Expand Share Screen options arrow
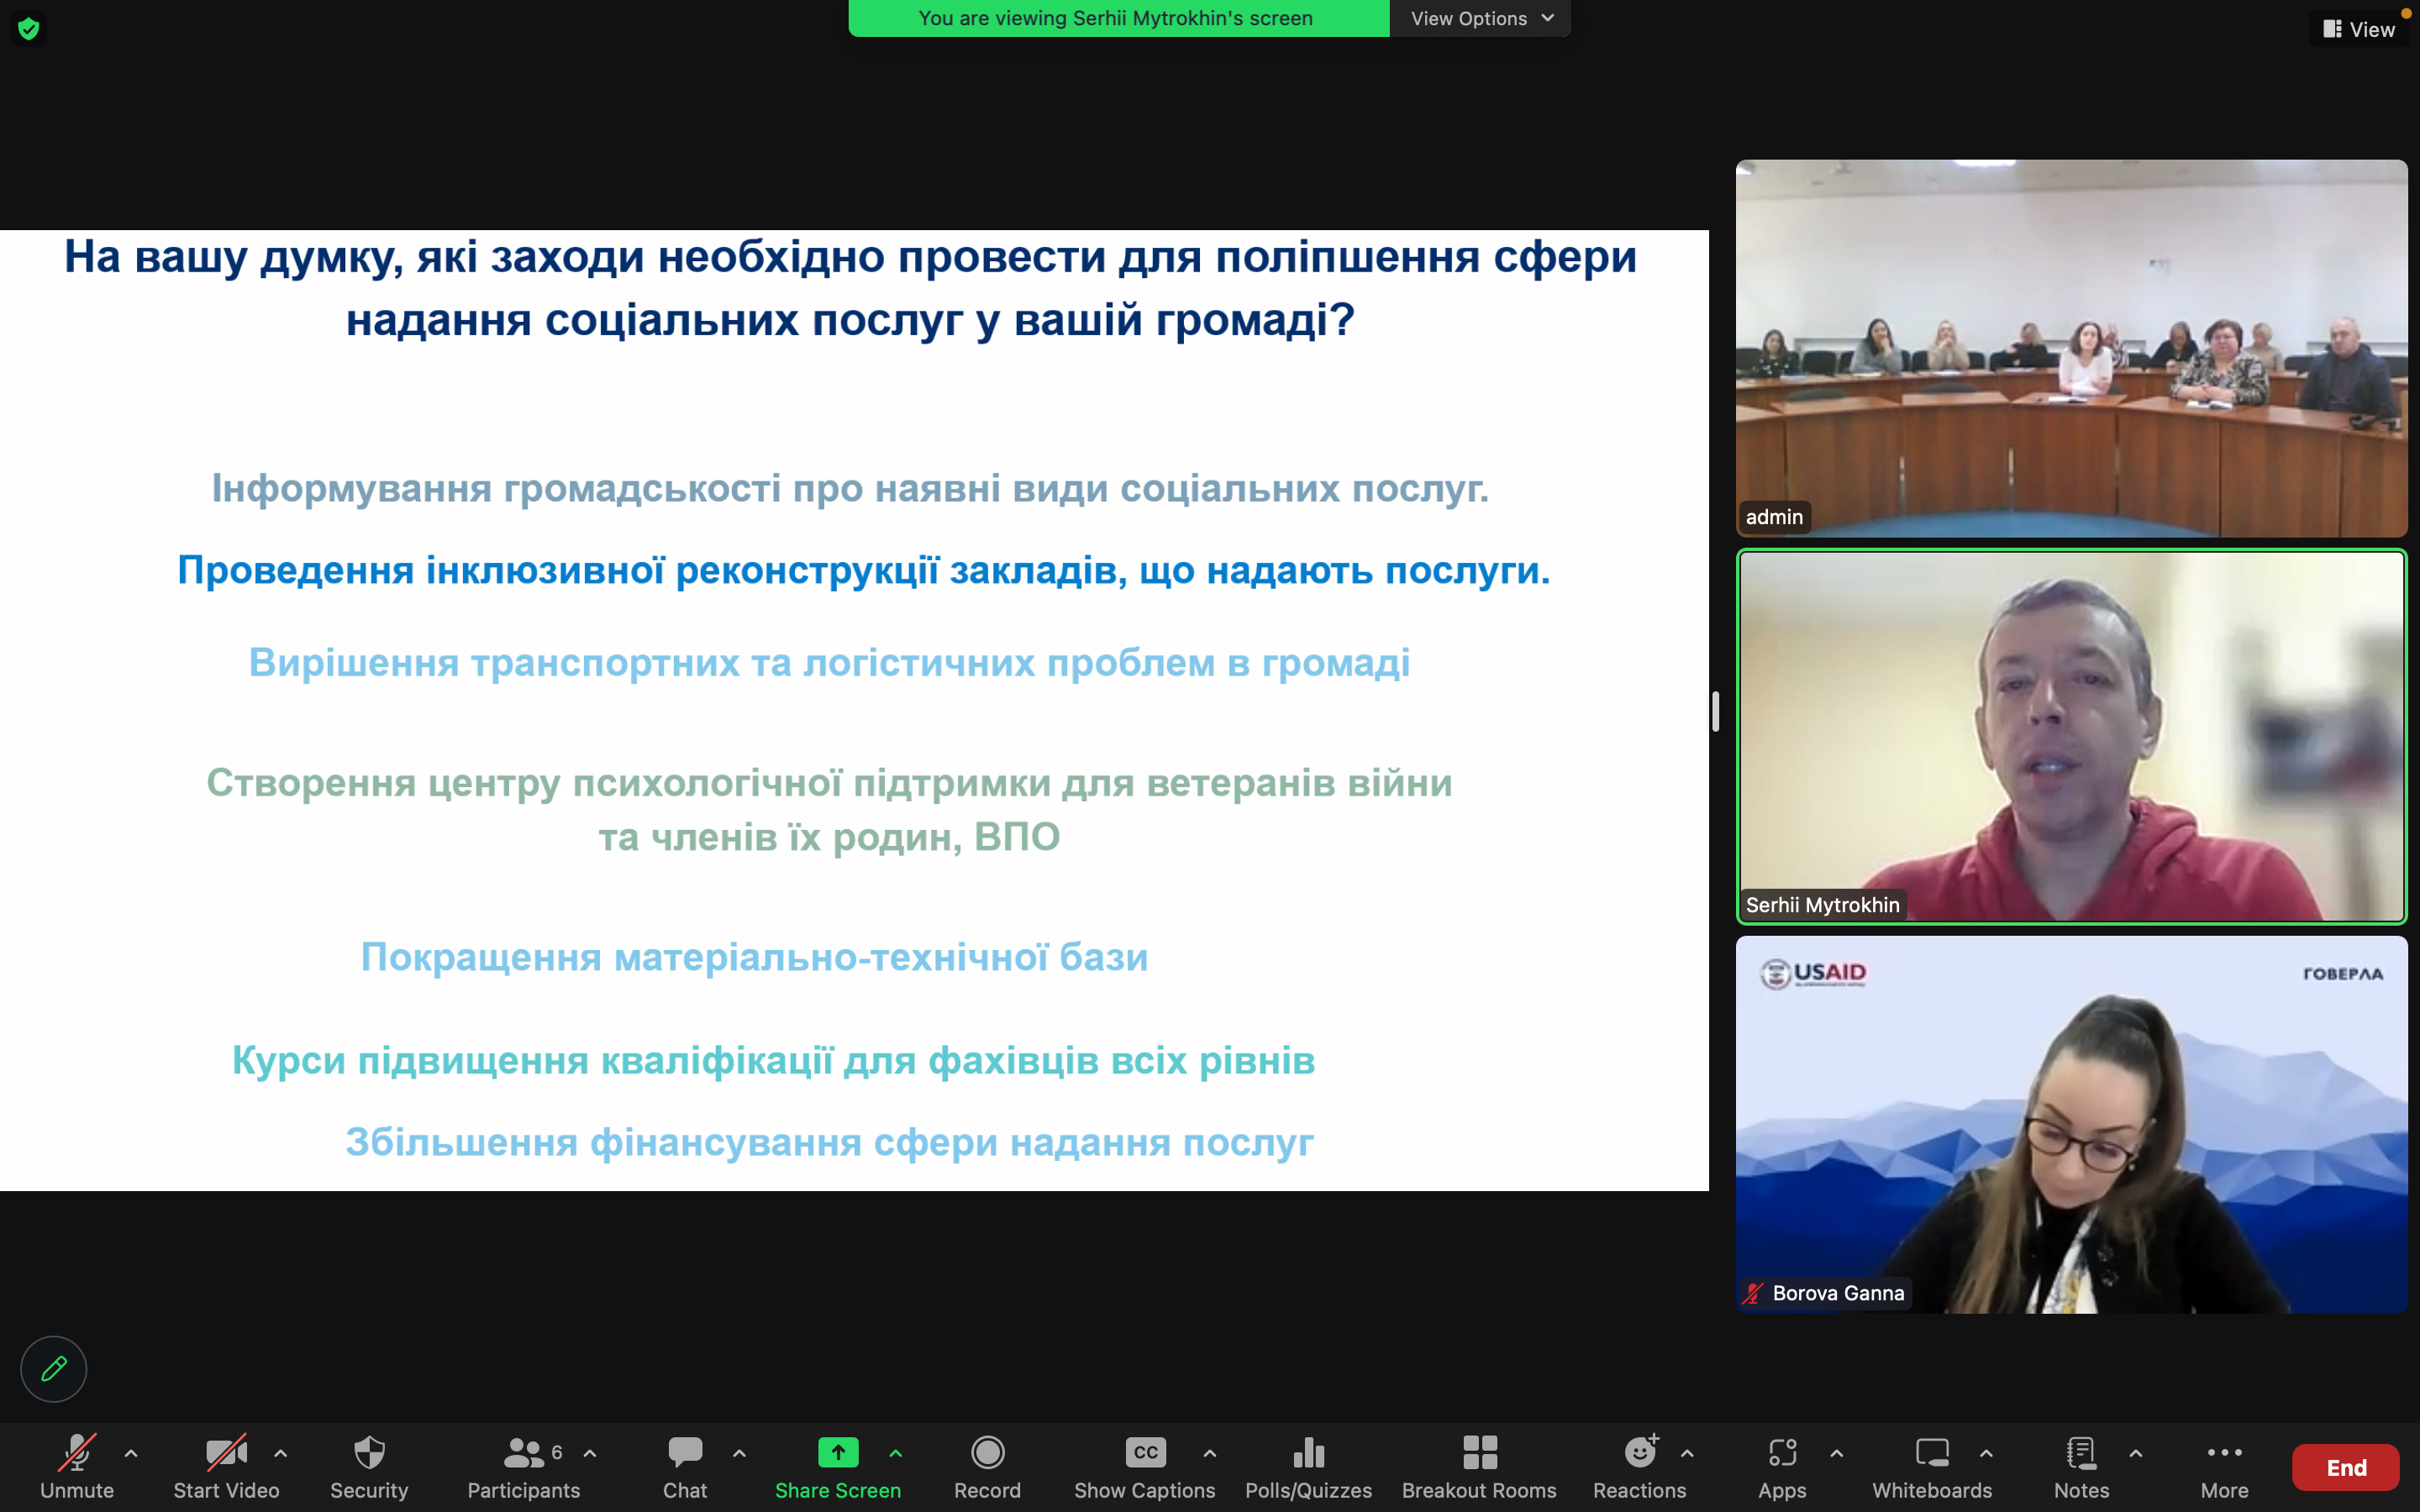 896,1453
